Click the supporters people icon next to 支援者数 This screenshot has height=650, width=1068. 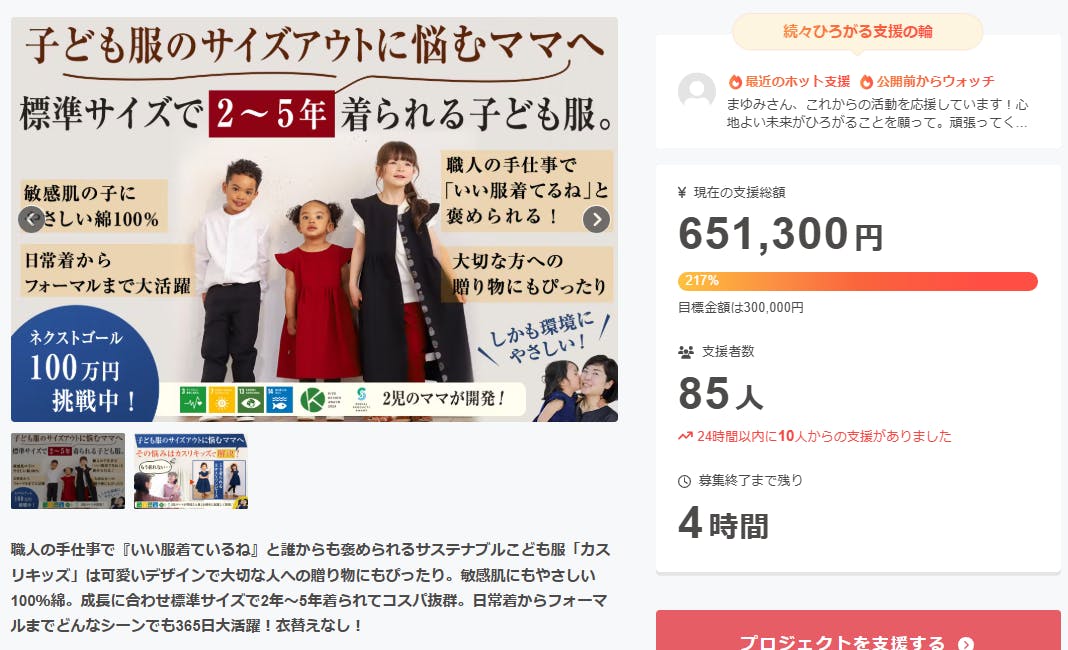coord(686,352)
